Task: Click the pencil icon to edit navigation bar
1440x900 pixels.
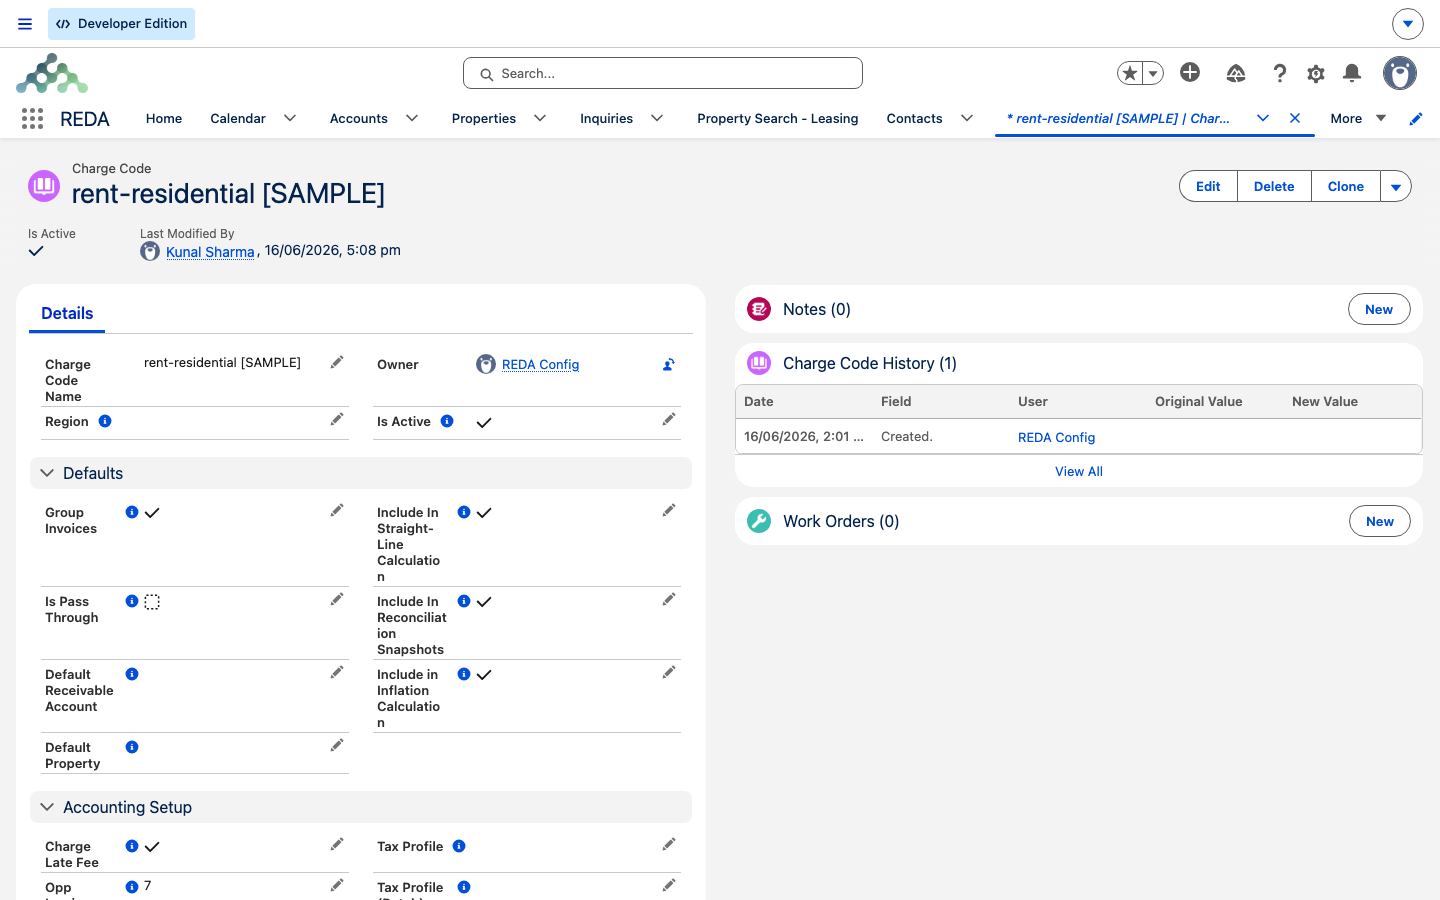Action: (1416, 118)
